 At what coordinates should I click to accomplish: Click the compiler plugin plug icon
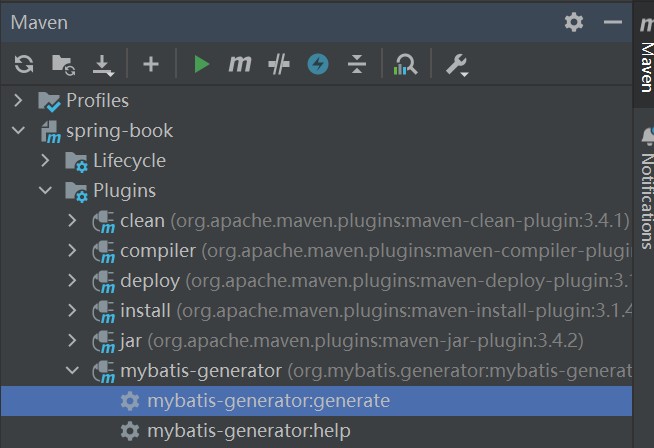click(103, 252)
